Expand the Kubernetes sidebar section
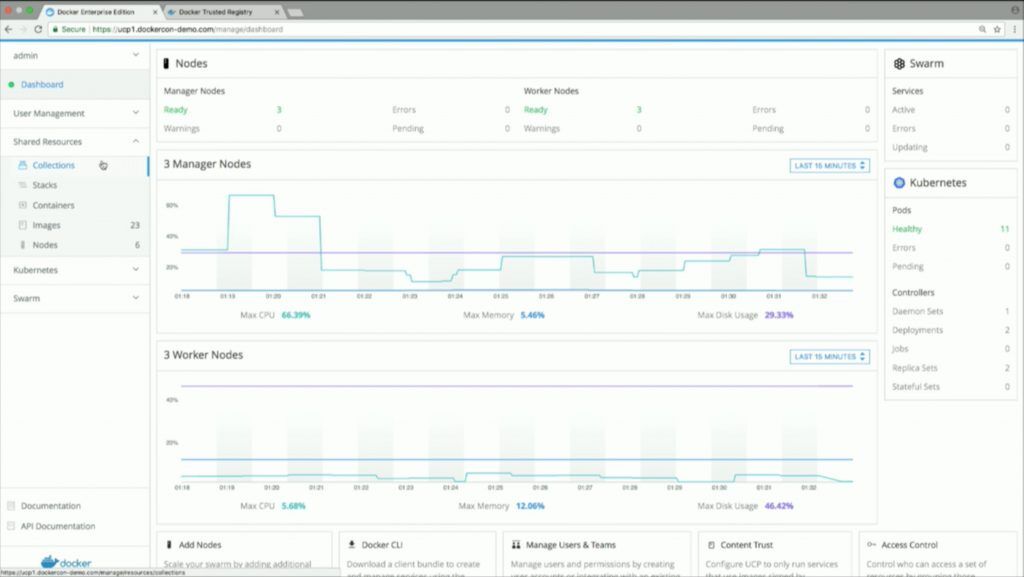Screen dimensions: 1024x577 (75, 270)
